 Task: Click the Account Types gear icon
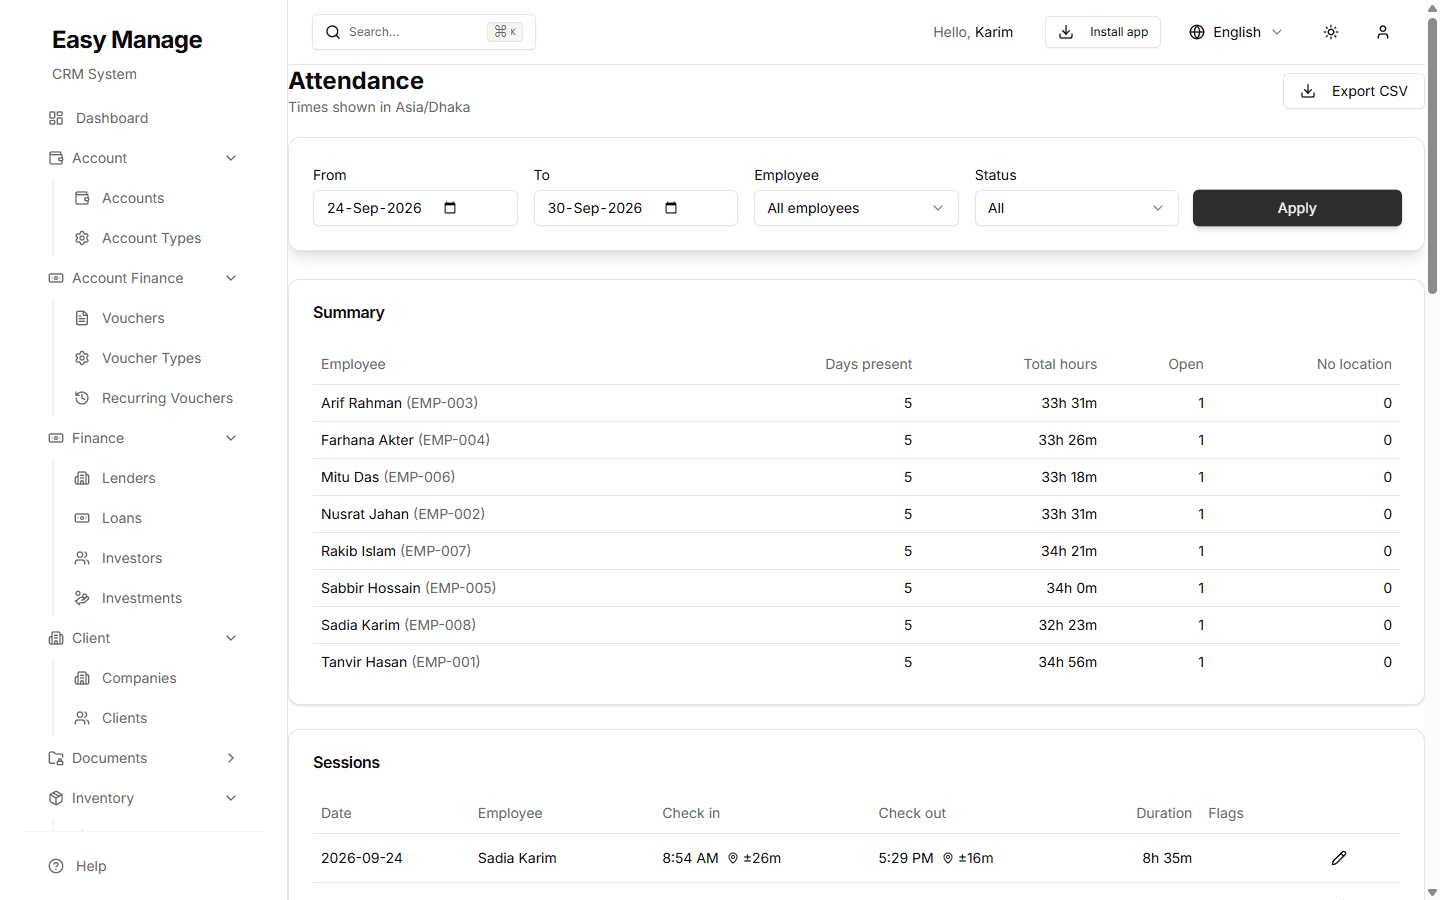point(82,238)
